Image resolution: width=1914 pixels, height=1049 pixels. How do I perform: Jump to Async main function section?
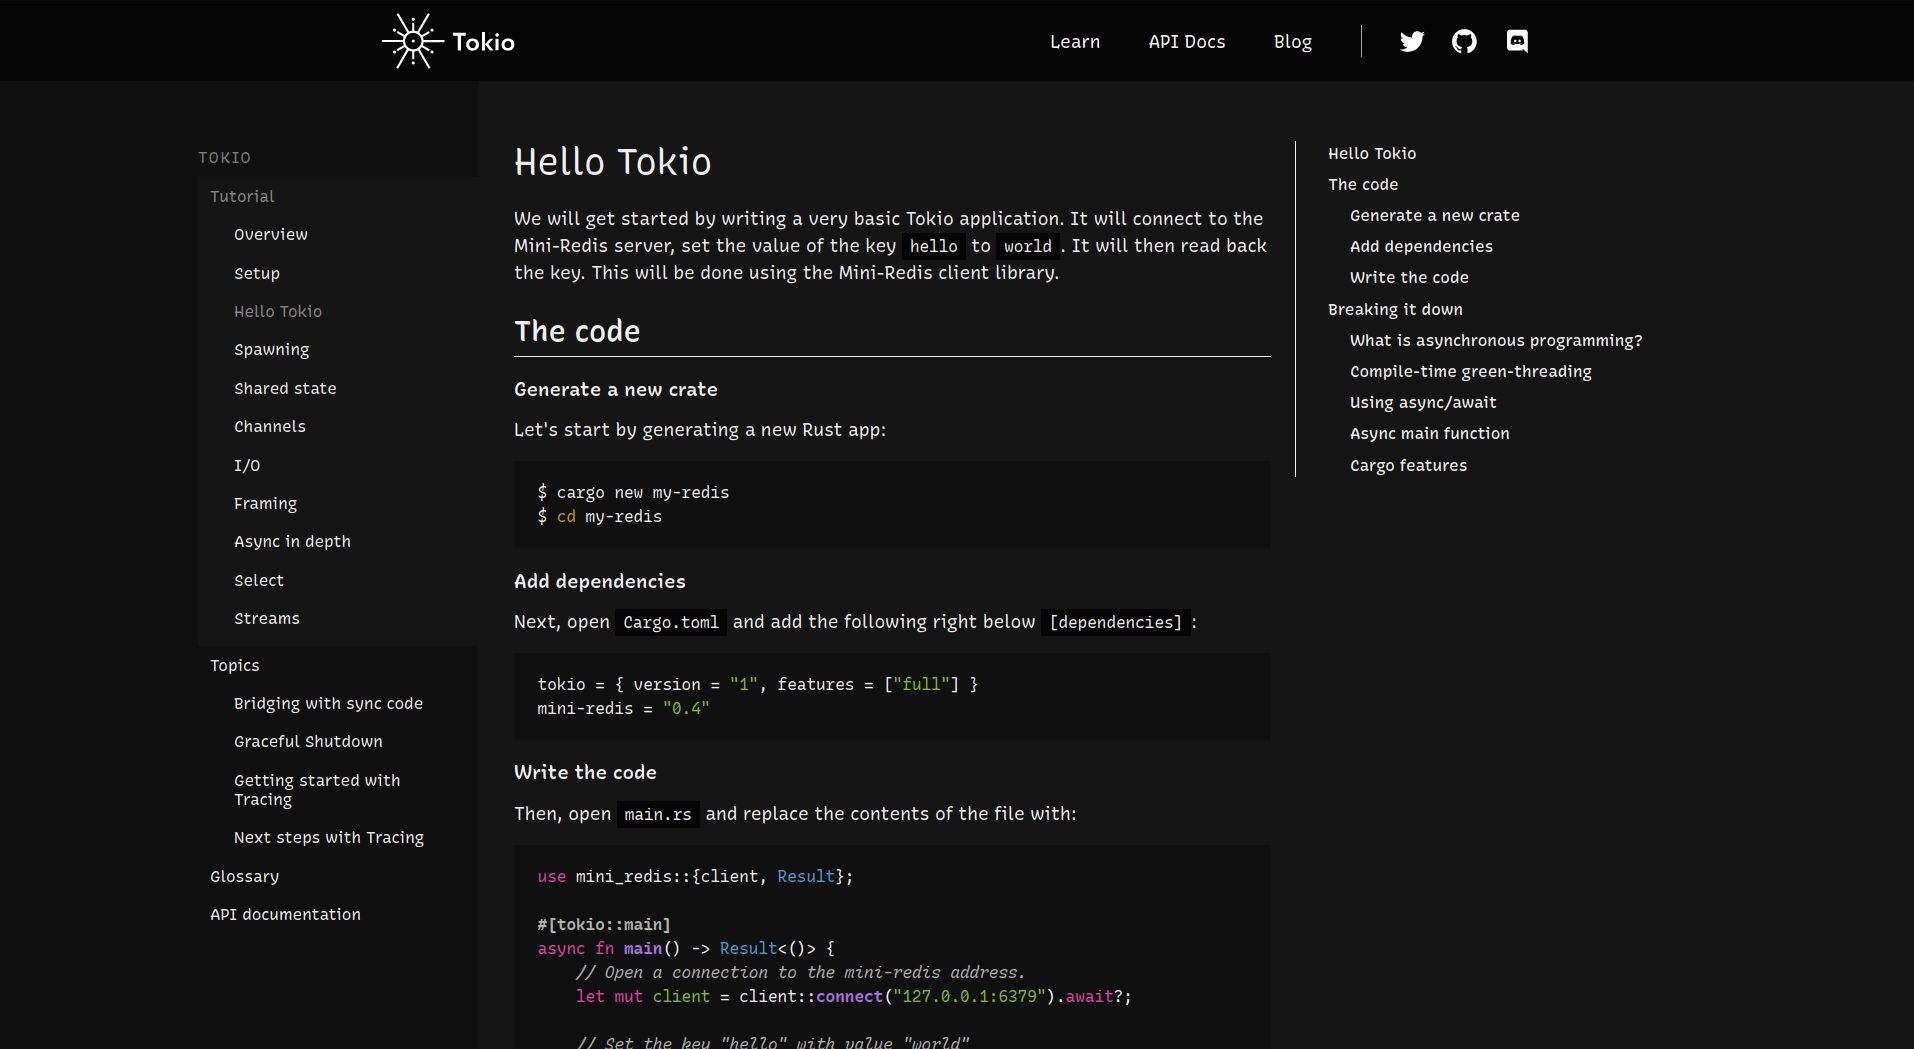pyautogui.click(x=1429, y=434)
